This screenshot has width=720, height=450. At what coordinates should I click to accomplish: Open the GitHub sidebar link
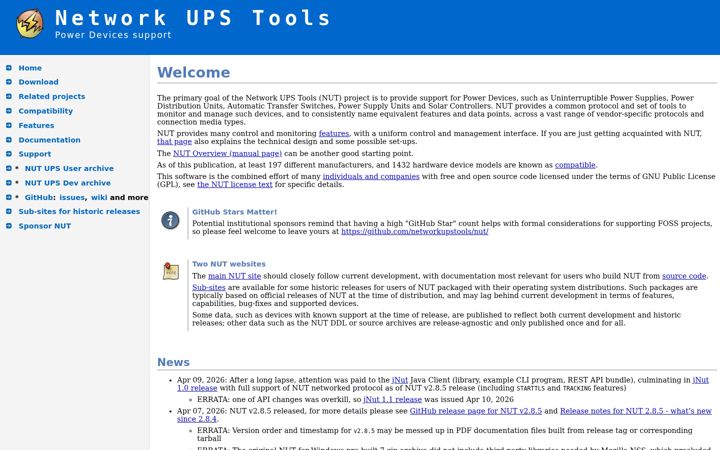tap(39, 197)
